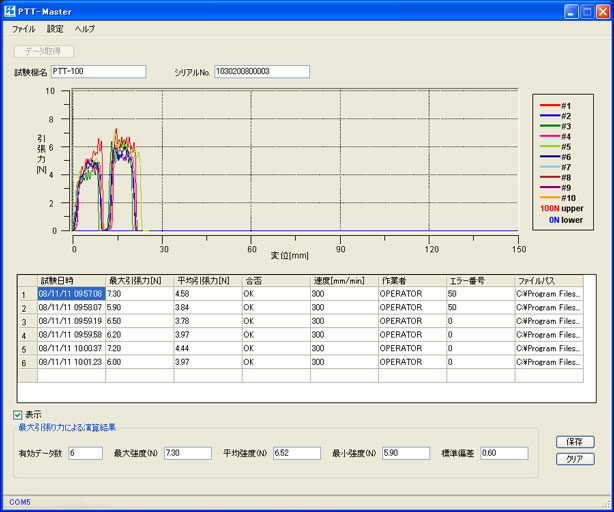The height and width of the screenshot is (512, 614).
Task: Click the 保存 button
Action: 574,441
